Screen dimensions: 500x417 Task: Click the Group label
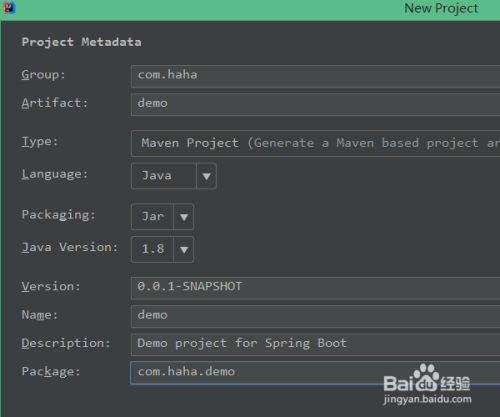(x=43, y=75)
